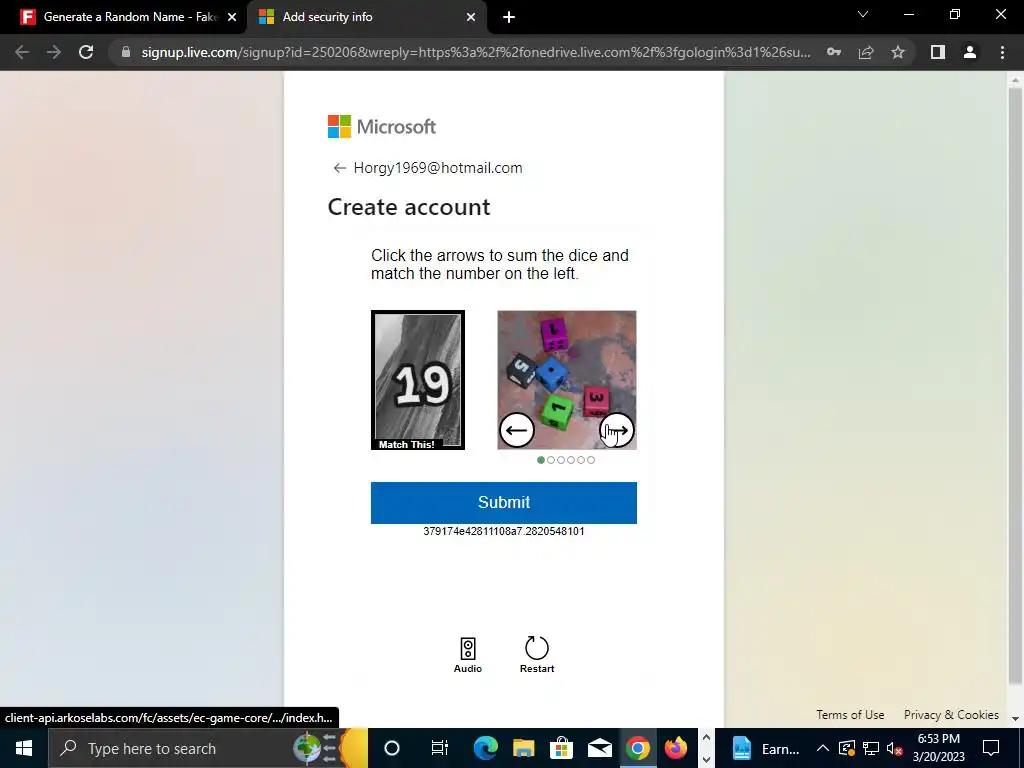This screenshot has width=1024, height=768.
Task: Bookmark this page with star
Action: (898, 52)
